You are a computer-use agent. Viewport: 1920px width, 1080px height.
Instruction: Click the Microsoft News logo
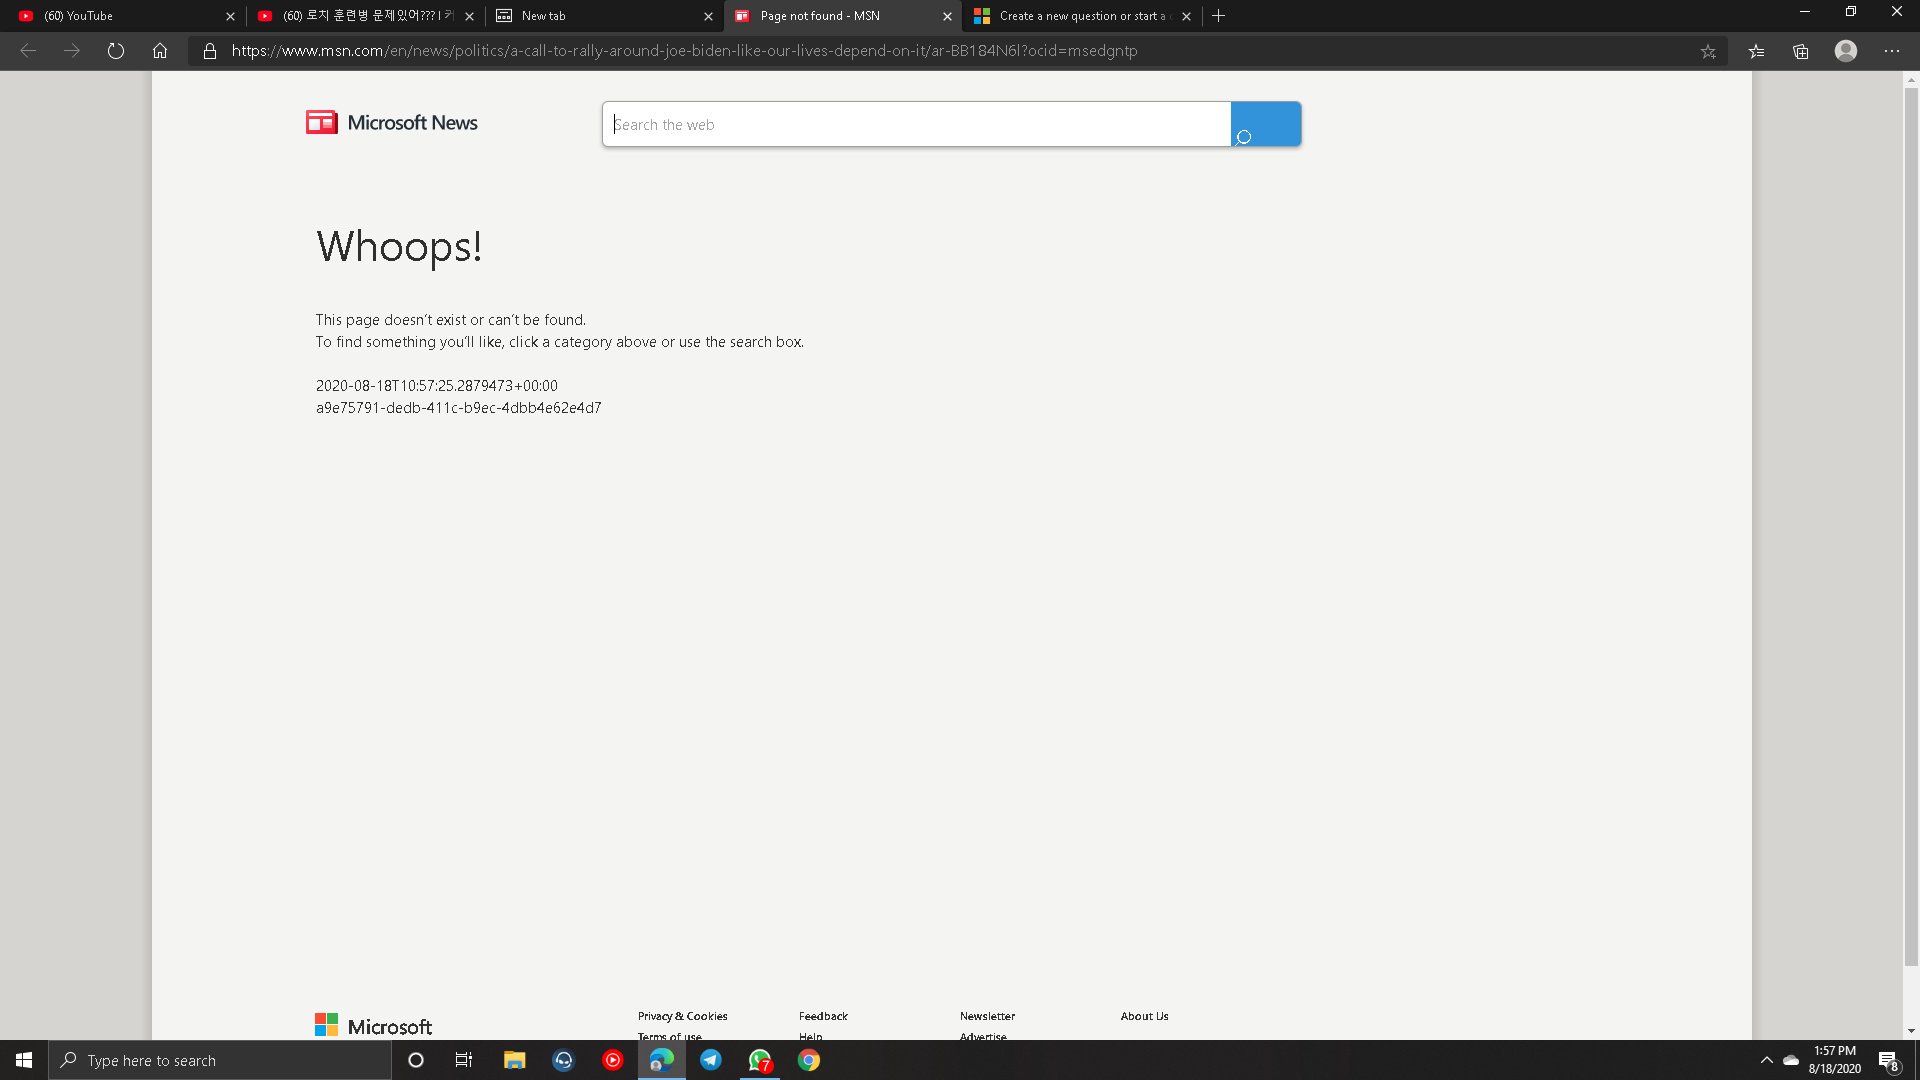[392, 123]
